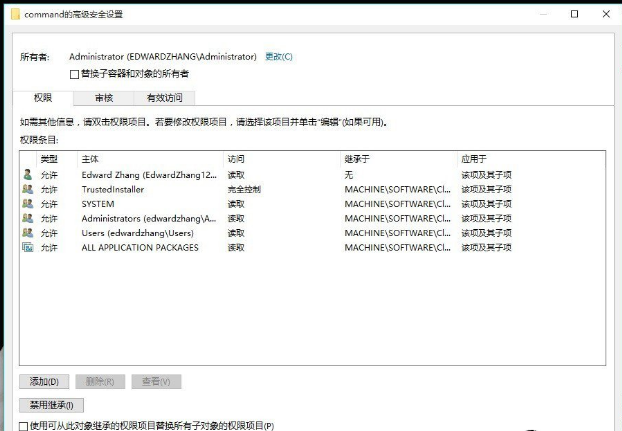622x431 pixels.
Task: Click the 查看(V) button
Action: tap(156, 381)
